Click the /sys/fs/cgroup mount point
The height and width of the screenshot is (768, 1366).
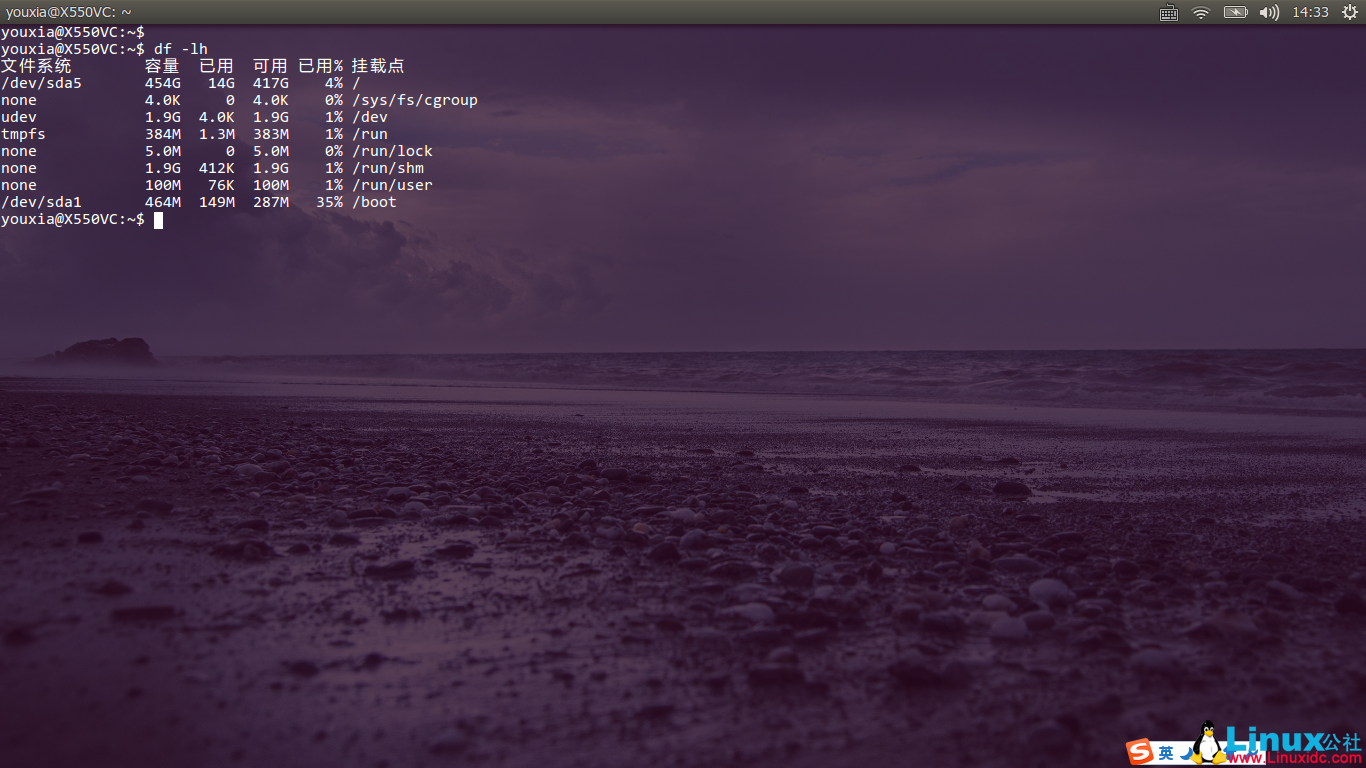pyautogui.click(x=414, y=100)
